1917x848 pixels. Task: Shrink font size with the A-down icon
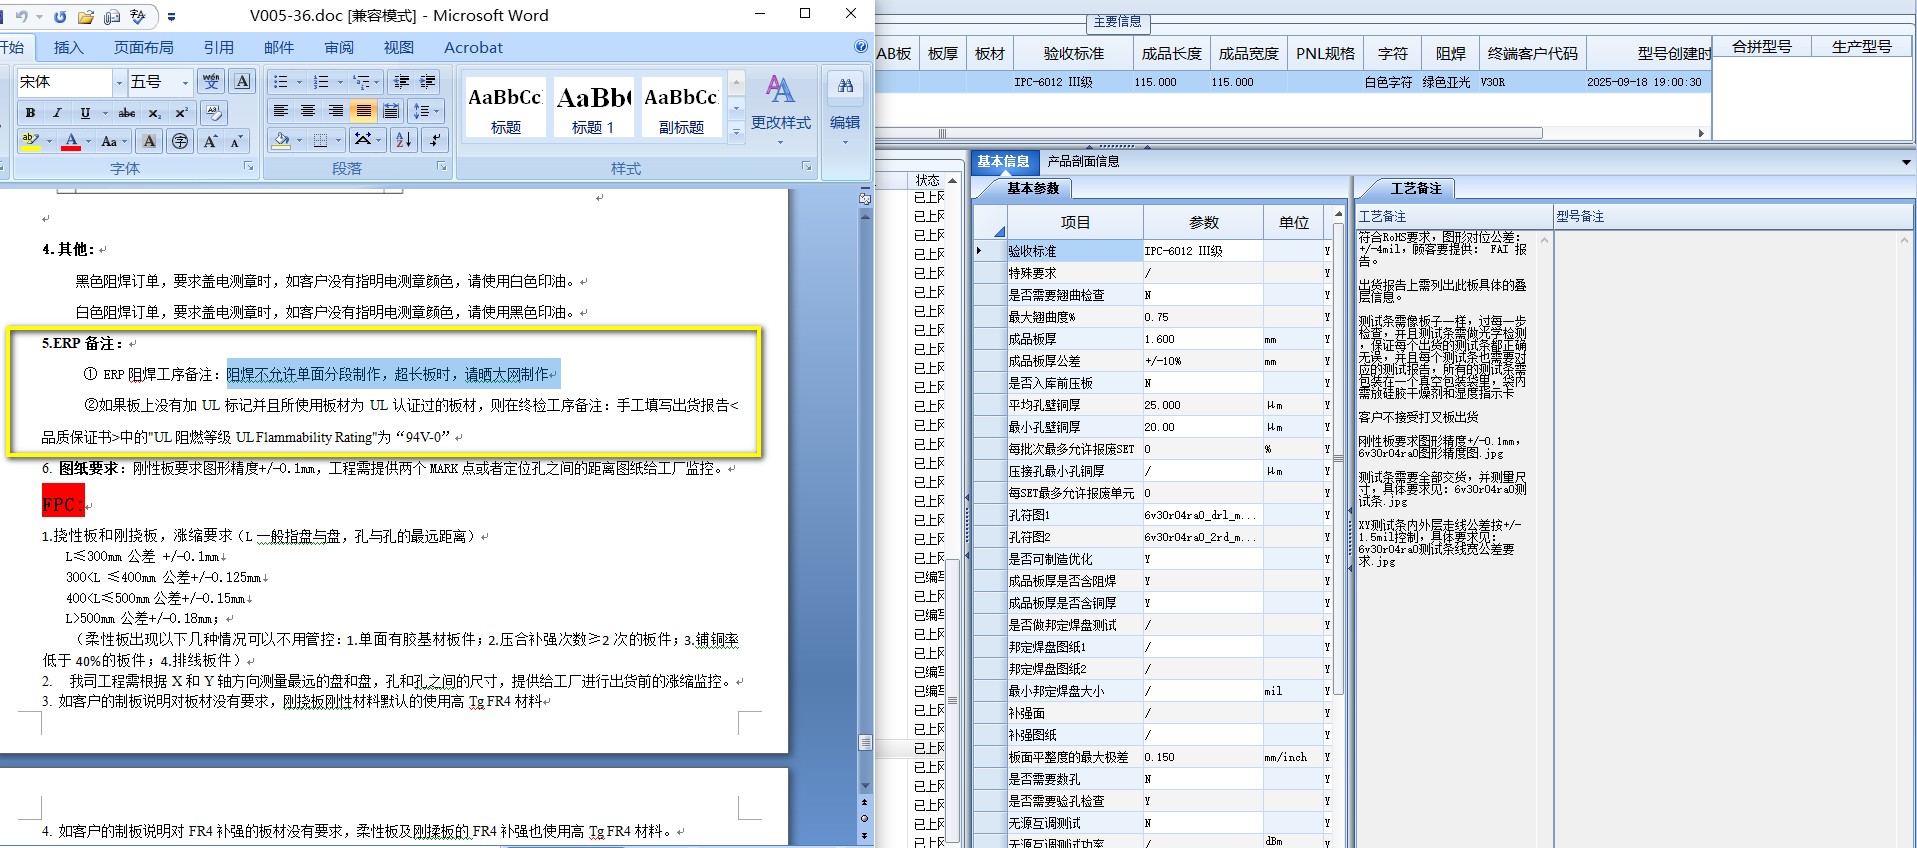click(x=237, y=141)
